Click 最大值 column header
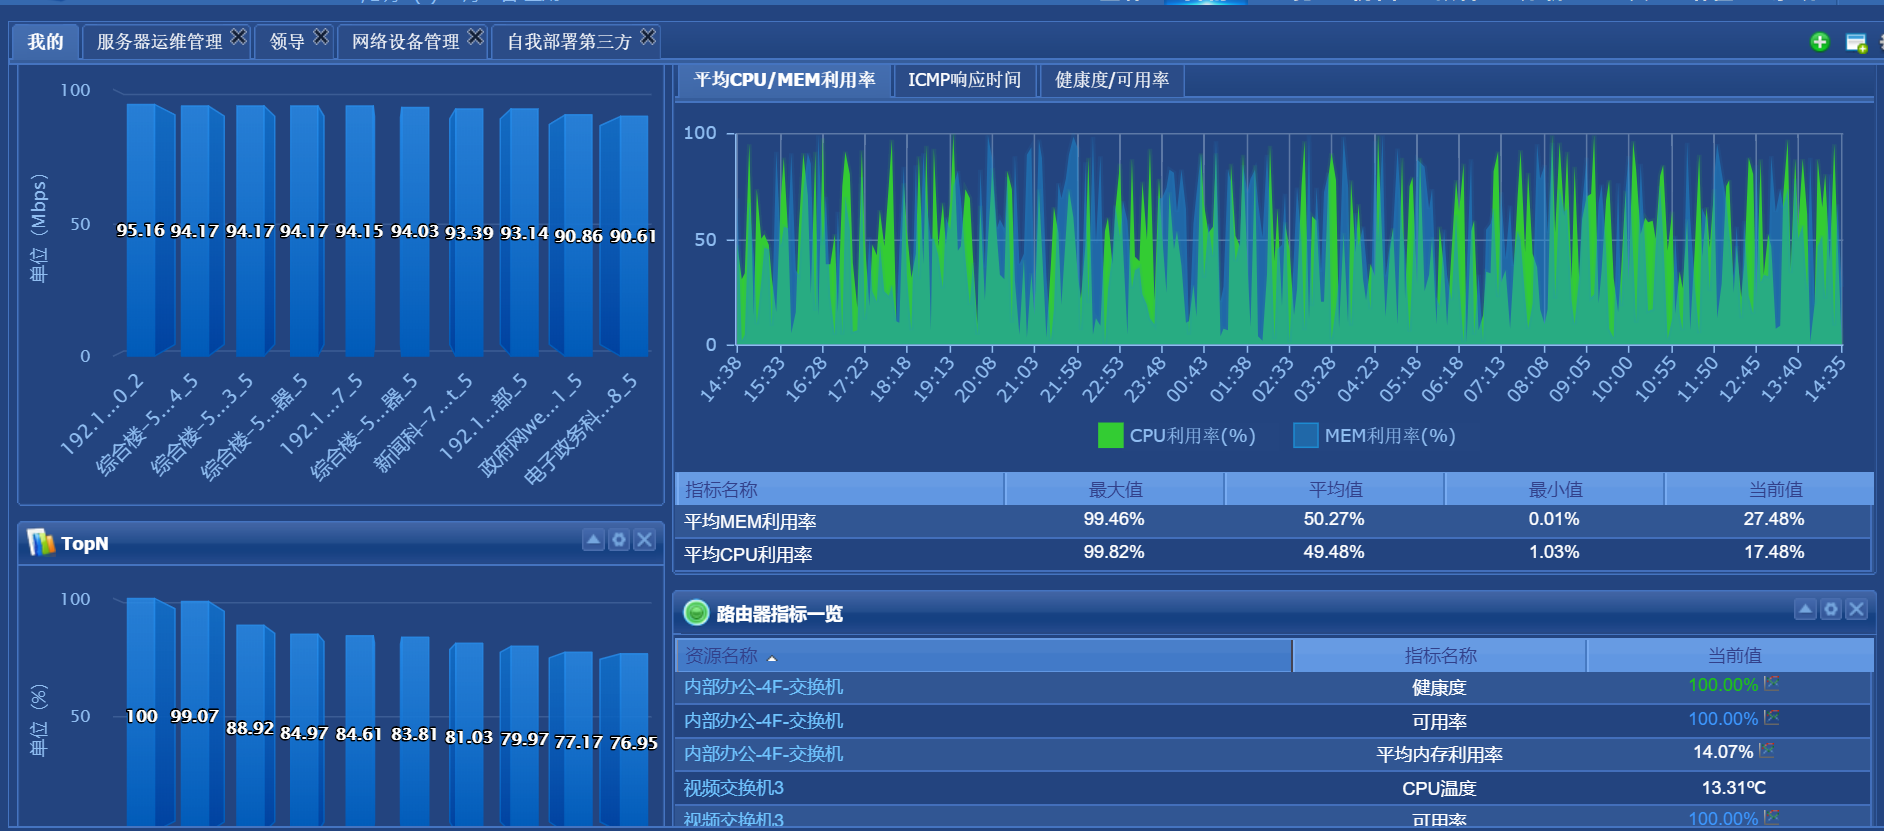1884x831 pixels. (1115, 490)
